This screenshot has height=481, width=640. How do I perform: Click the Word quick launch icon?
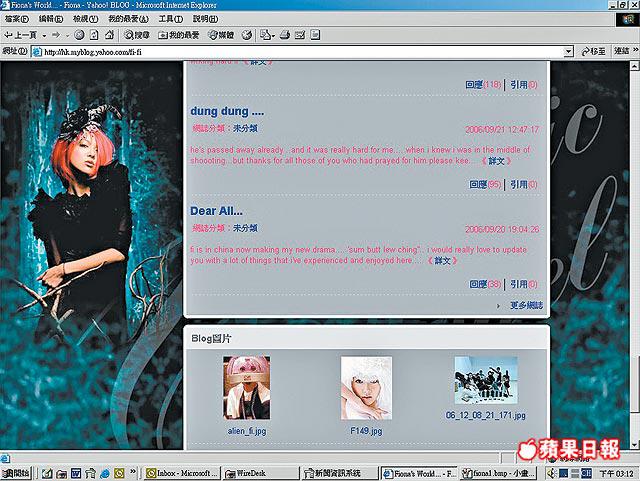(x=76, y=474)
